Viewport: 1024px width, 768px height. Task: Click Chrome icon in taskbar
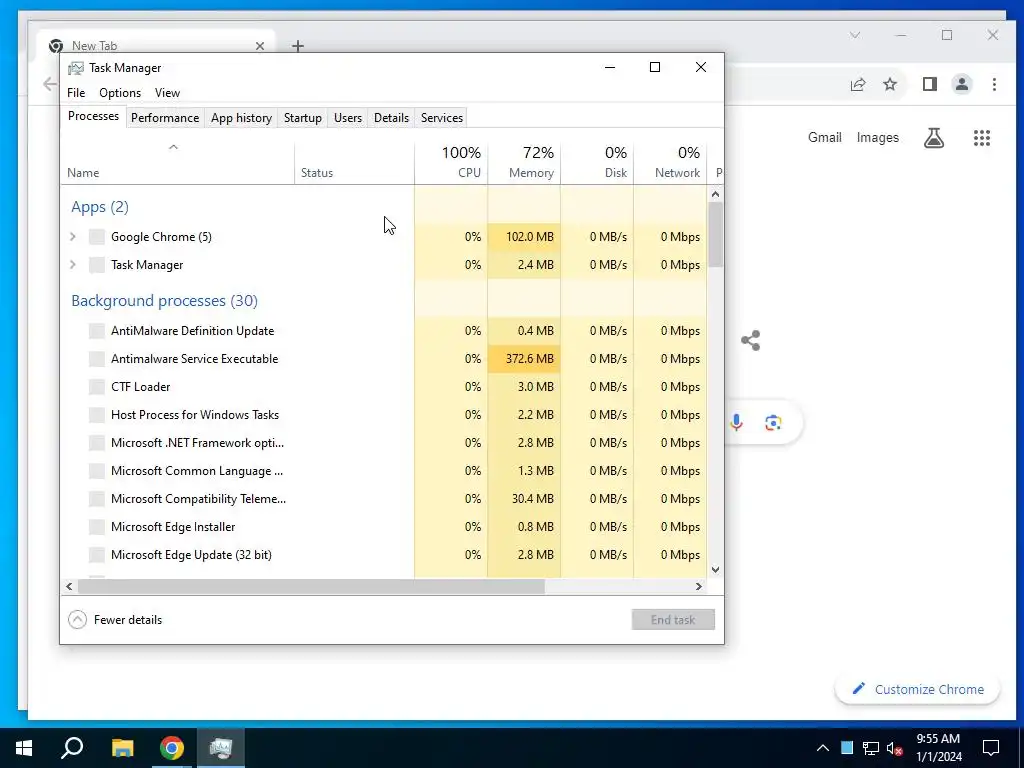[x=172, y=748]
